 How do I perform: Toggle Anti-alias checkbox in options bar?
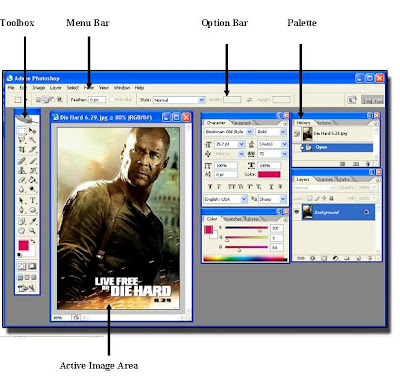112,99
